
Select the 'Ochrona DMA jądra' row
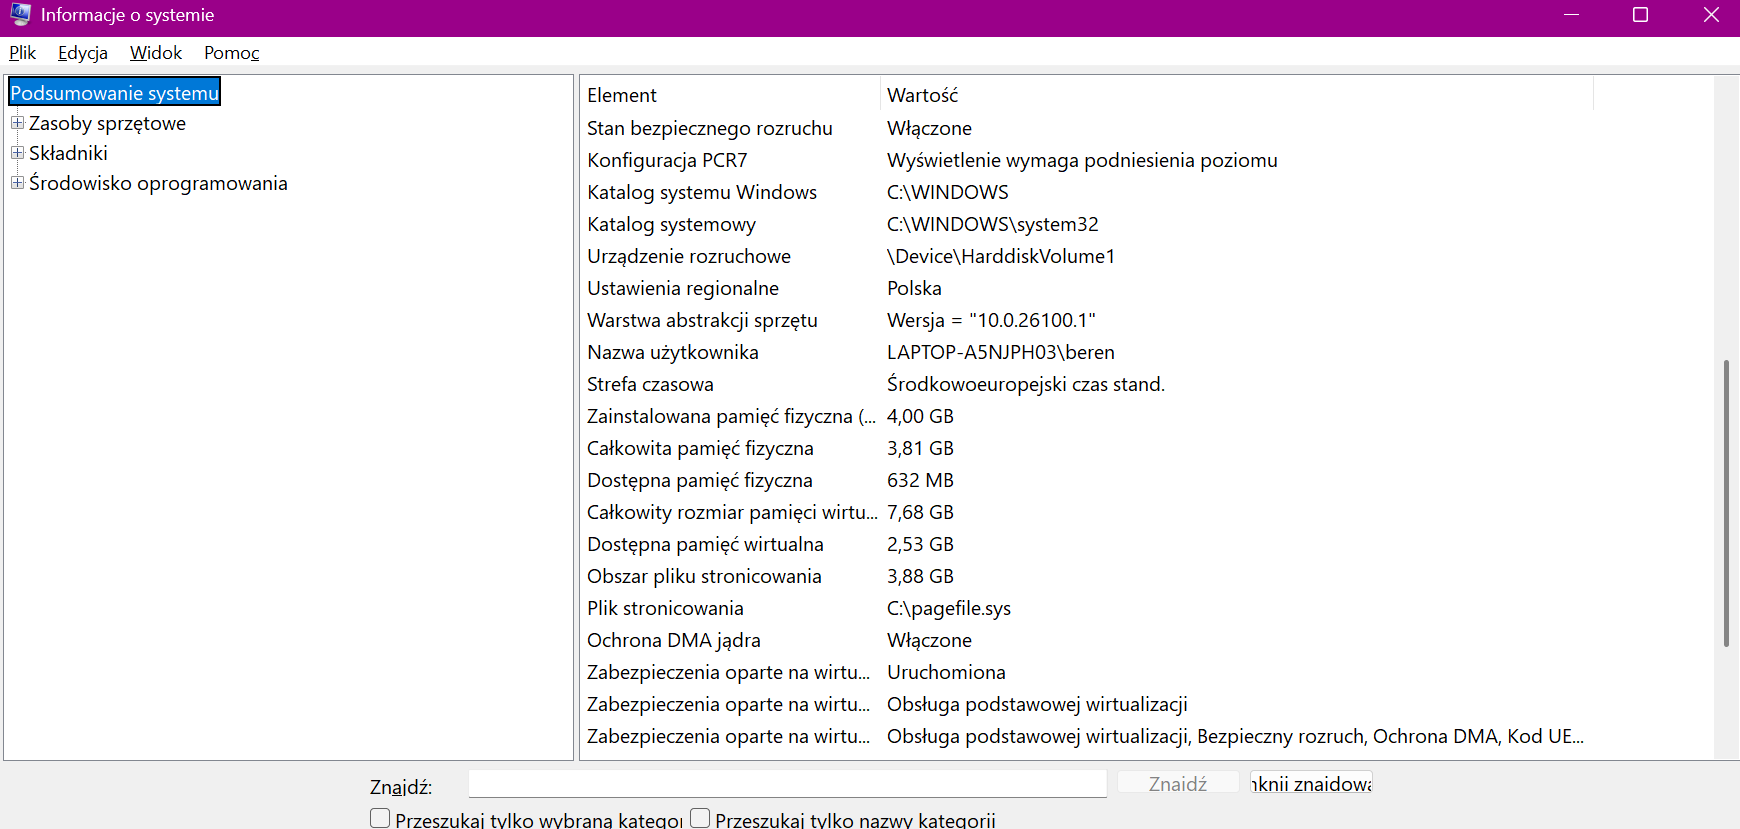click(x=1087, y=640)
